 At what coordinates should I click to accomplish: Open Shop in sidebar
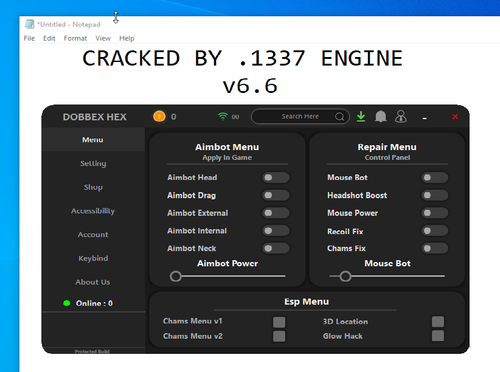[x=93, y=187]
